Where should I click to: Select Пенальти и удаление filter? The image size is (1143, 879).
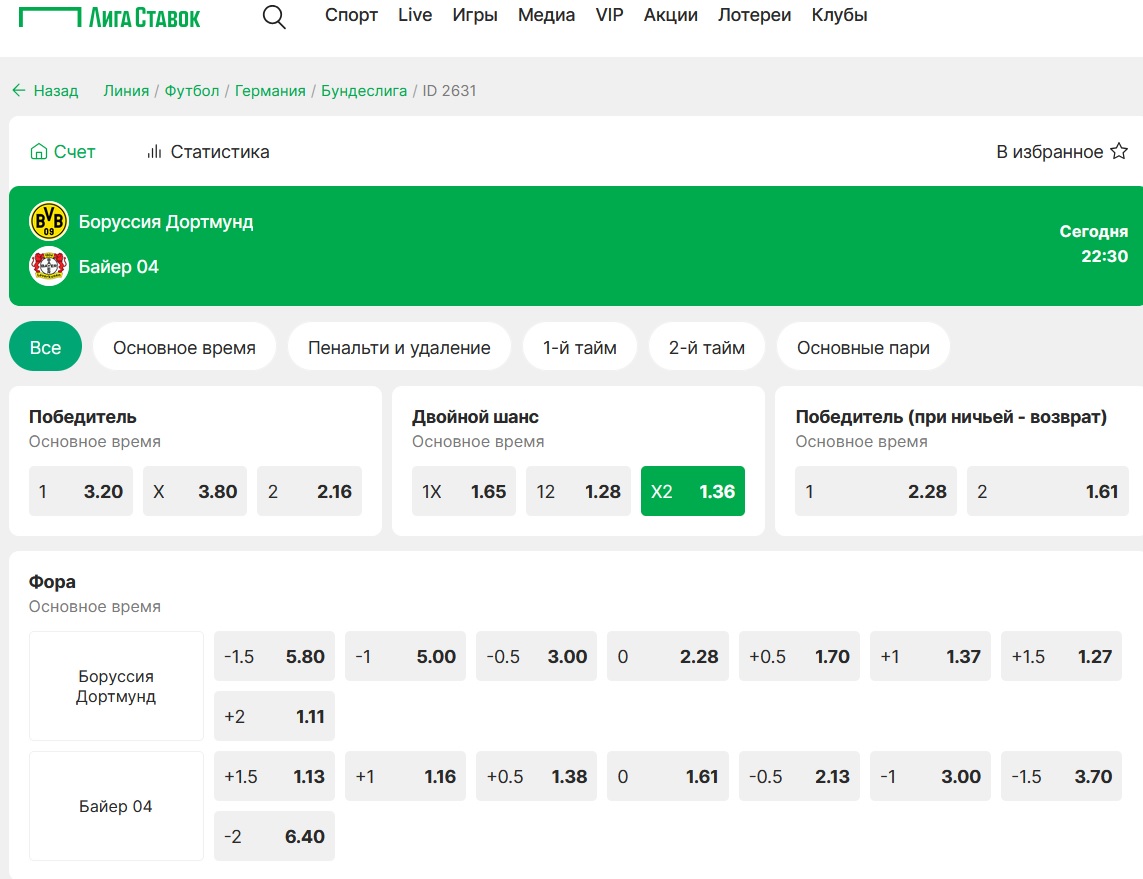click(399, 347)
